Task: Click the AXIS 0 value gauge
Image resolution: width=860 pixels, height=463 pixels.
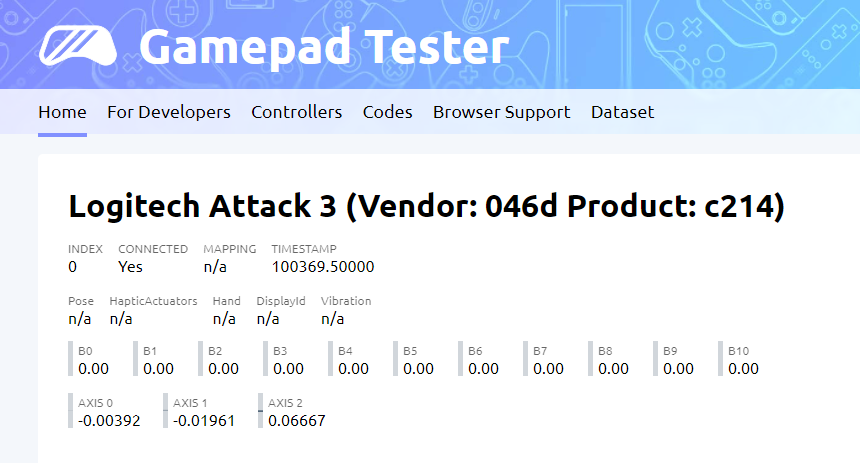Action: [x=108, y=412]
